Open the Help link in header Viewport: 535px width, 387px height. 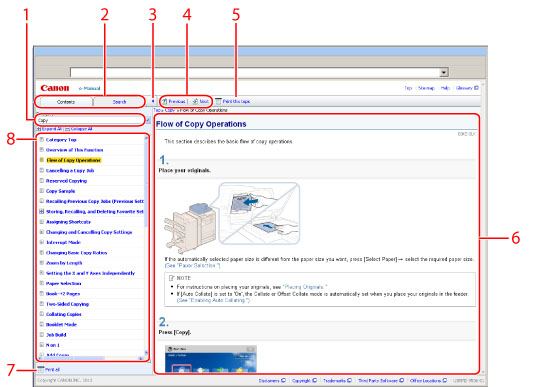pyautogui.click(x=445, y=88)
